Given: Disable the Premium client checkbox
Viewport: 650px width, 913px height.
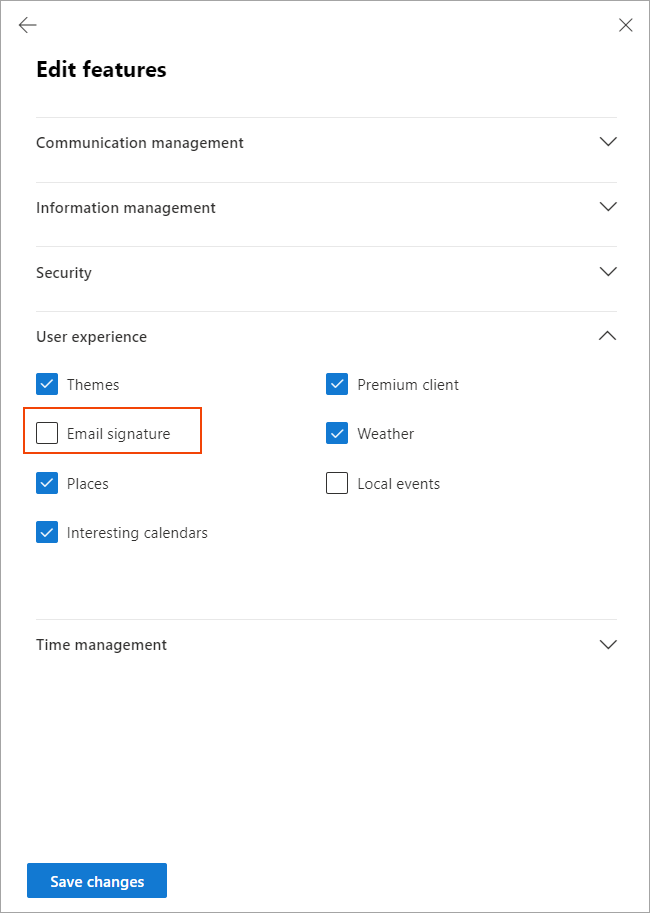Looking at the screenshot, I should [x=337, y=384].
